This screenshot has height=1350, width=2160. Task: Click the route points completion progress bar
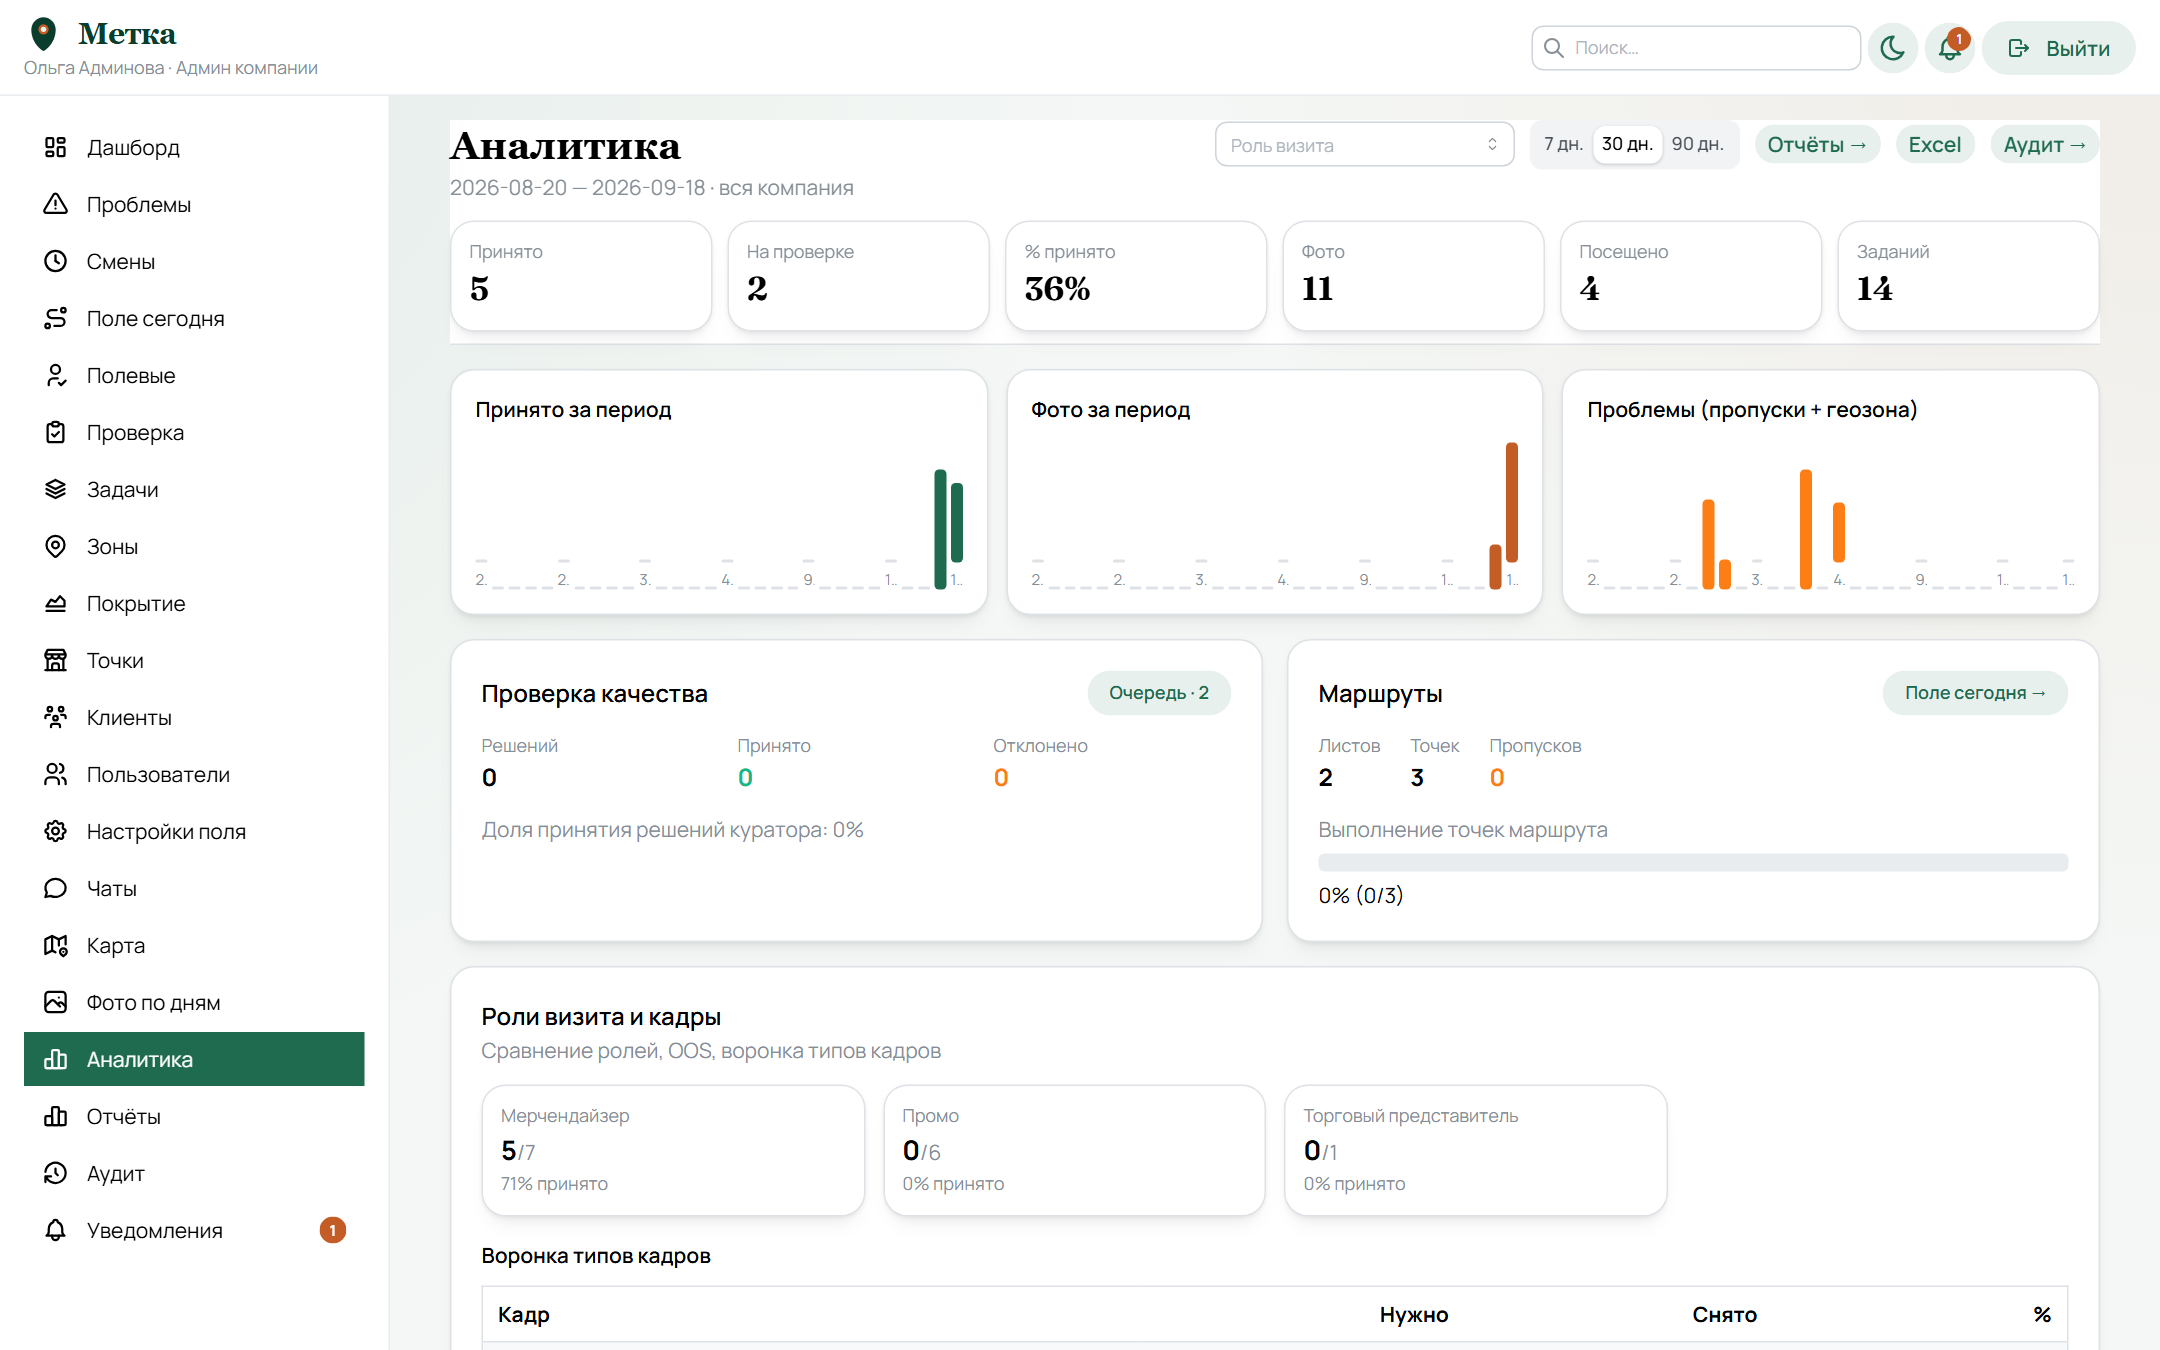point(1692,862)
